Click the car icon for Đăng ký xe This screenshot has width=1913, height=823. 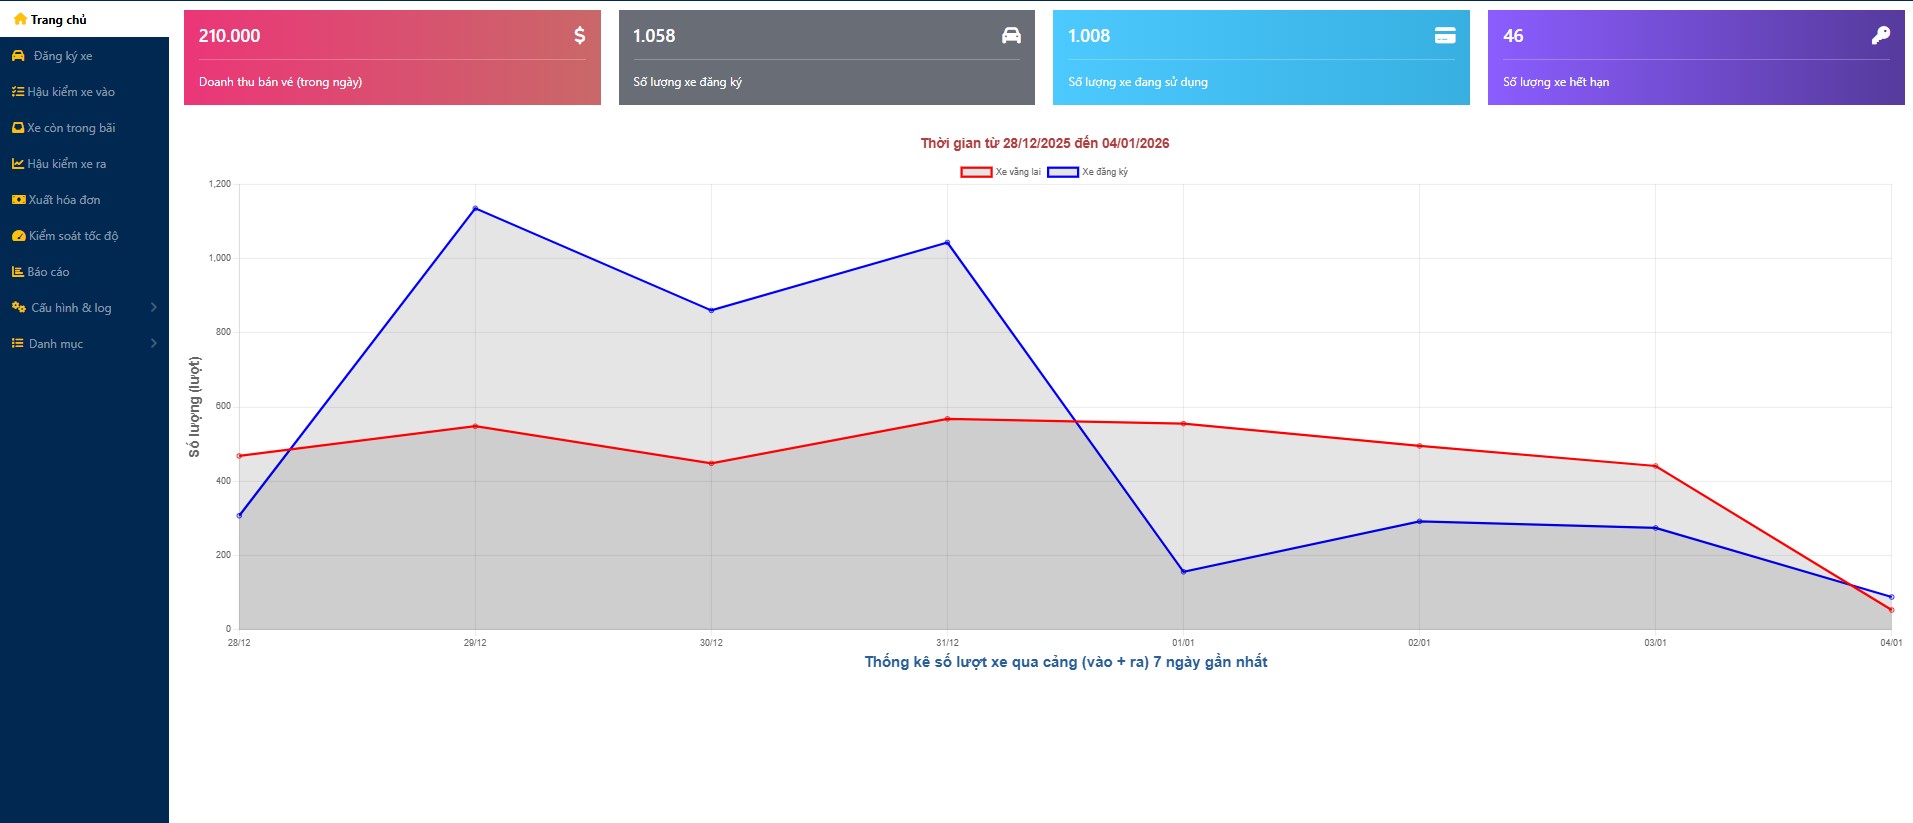pyautogui.click(x=18, y=56)
